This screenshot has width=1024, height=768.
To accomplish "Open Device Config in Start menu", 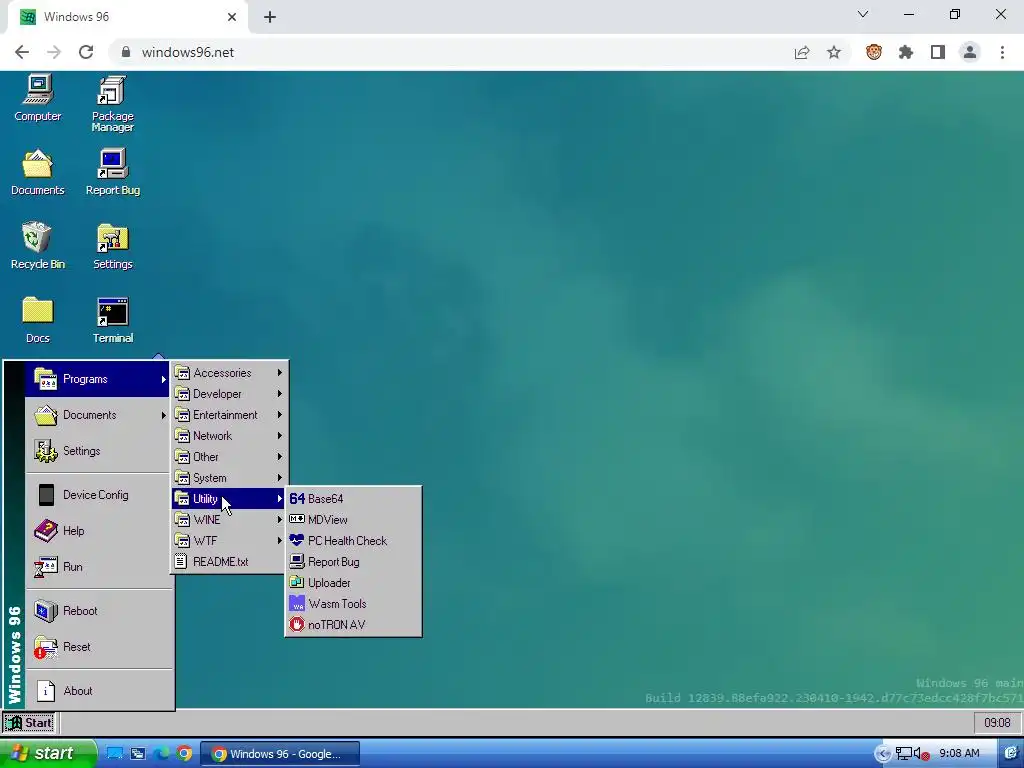I will point(99,494).
